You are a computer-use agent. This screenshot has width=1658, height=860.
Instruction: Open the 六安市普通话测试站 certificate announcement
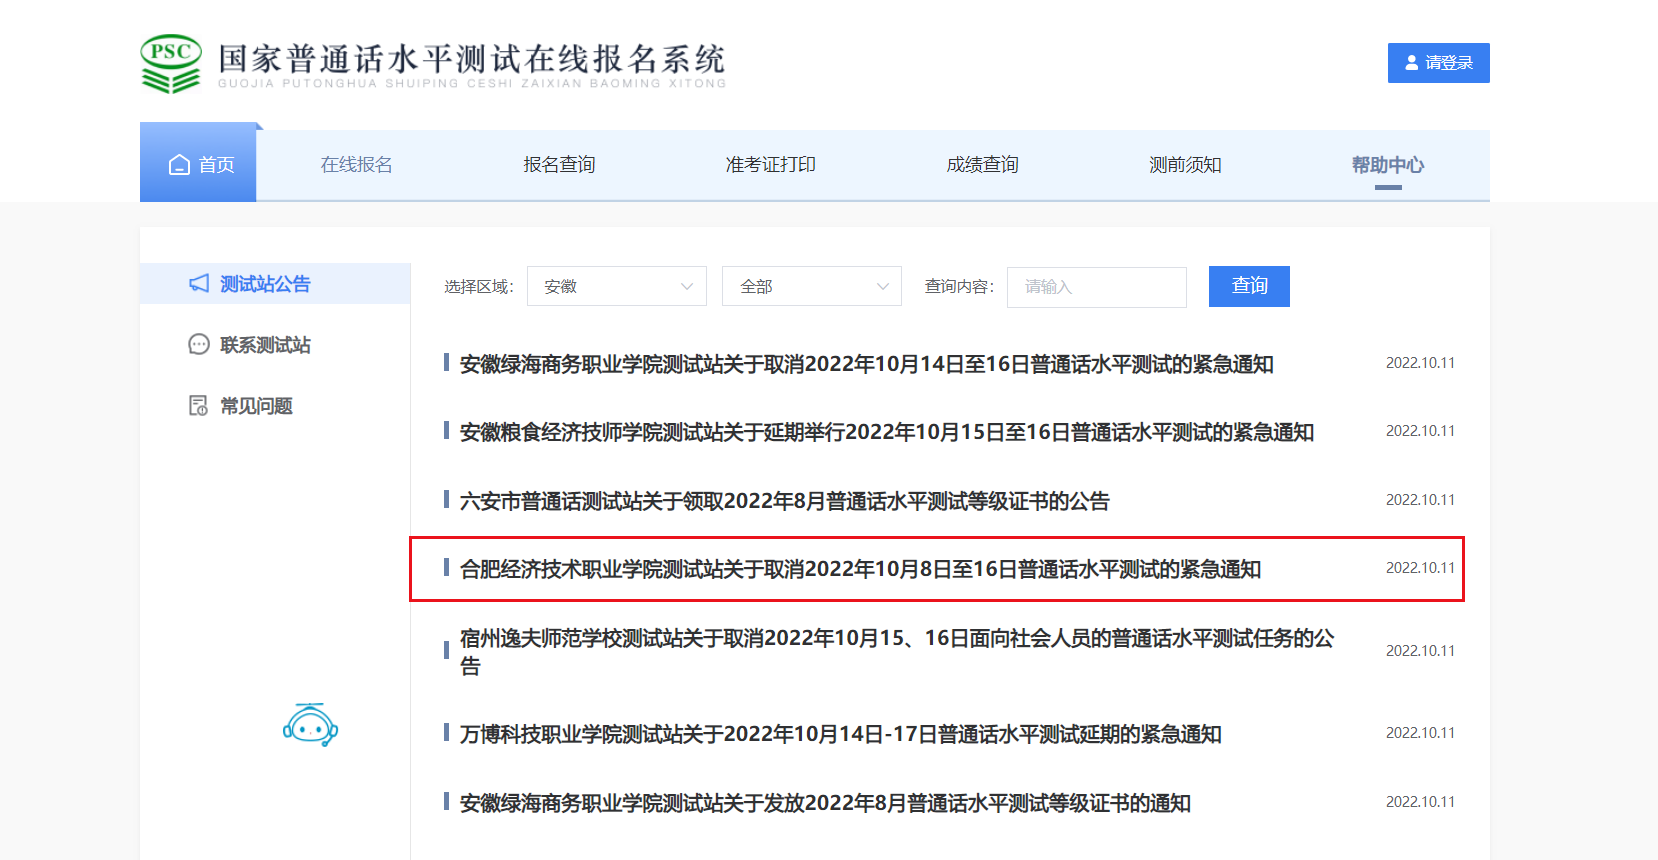coord(784,501)
